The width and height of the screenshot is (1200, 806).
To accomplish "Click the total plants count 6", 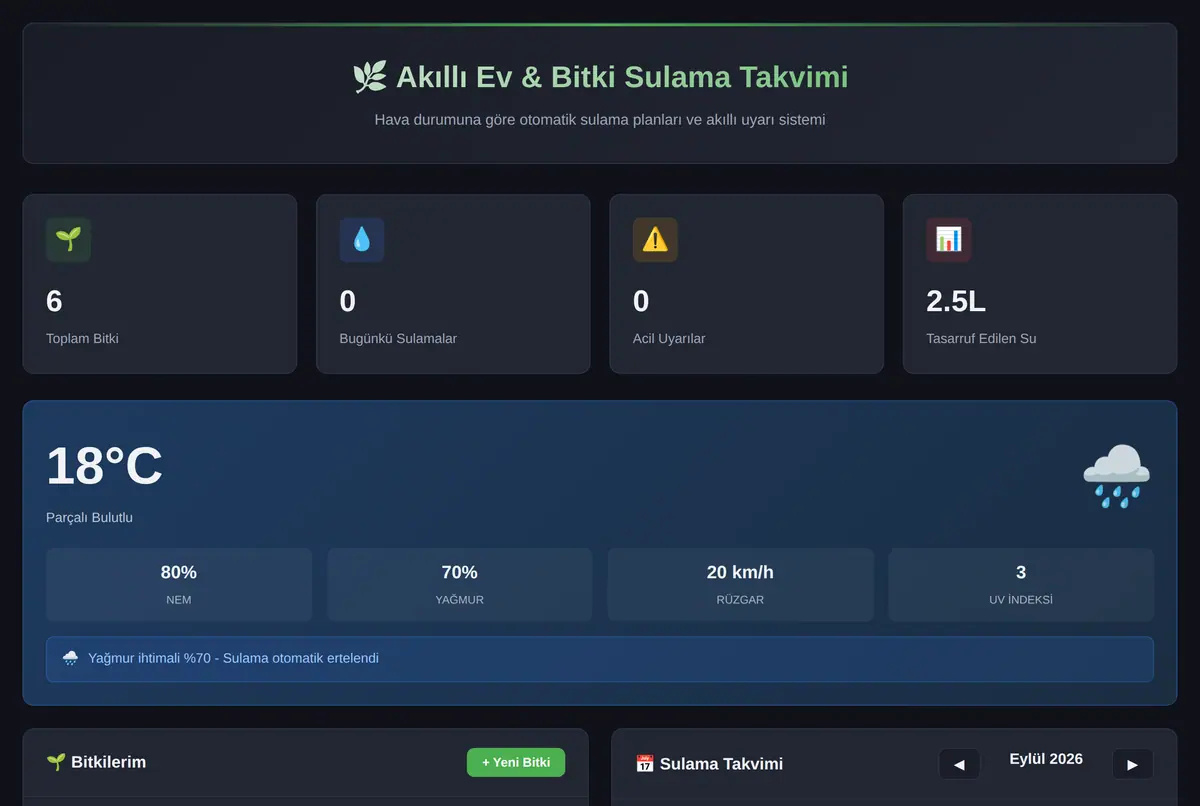I will 54,301.
